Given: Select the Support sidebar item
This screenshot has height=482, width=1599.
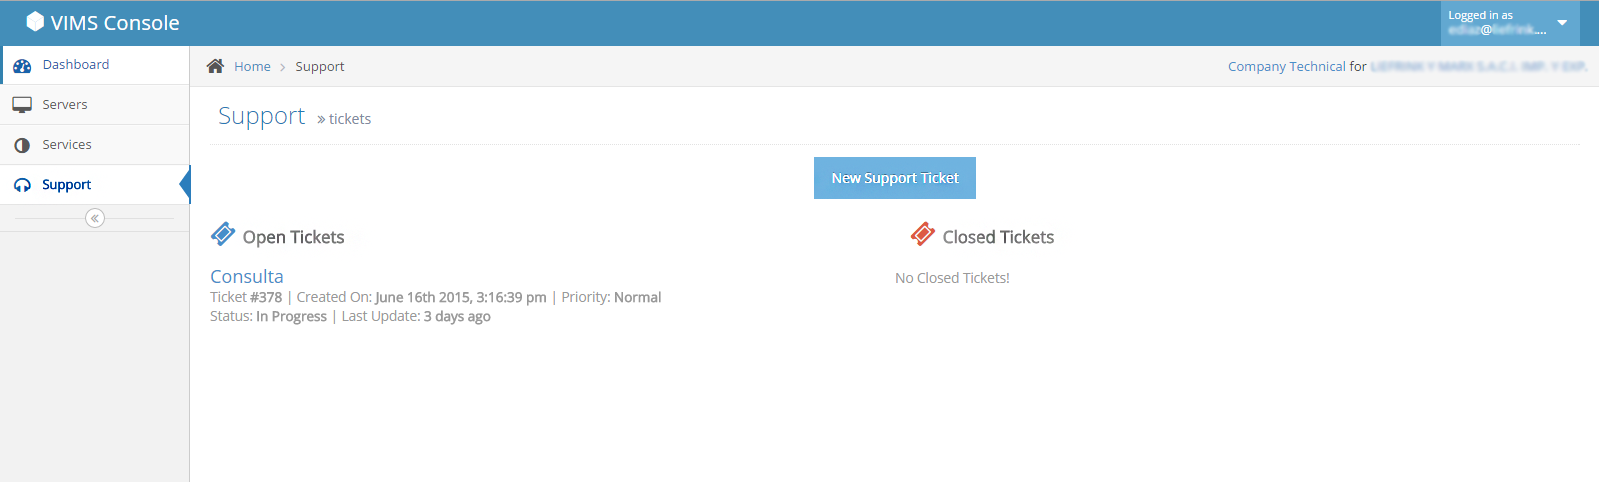Looking at the screenshot, I should (95, 185).
